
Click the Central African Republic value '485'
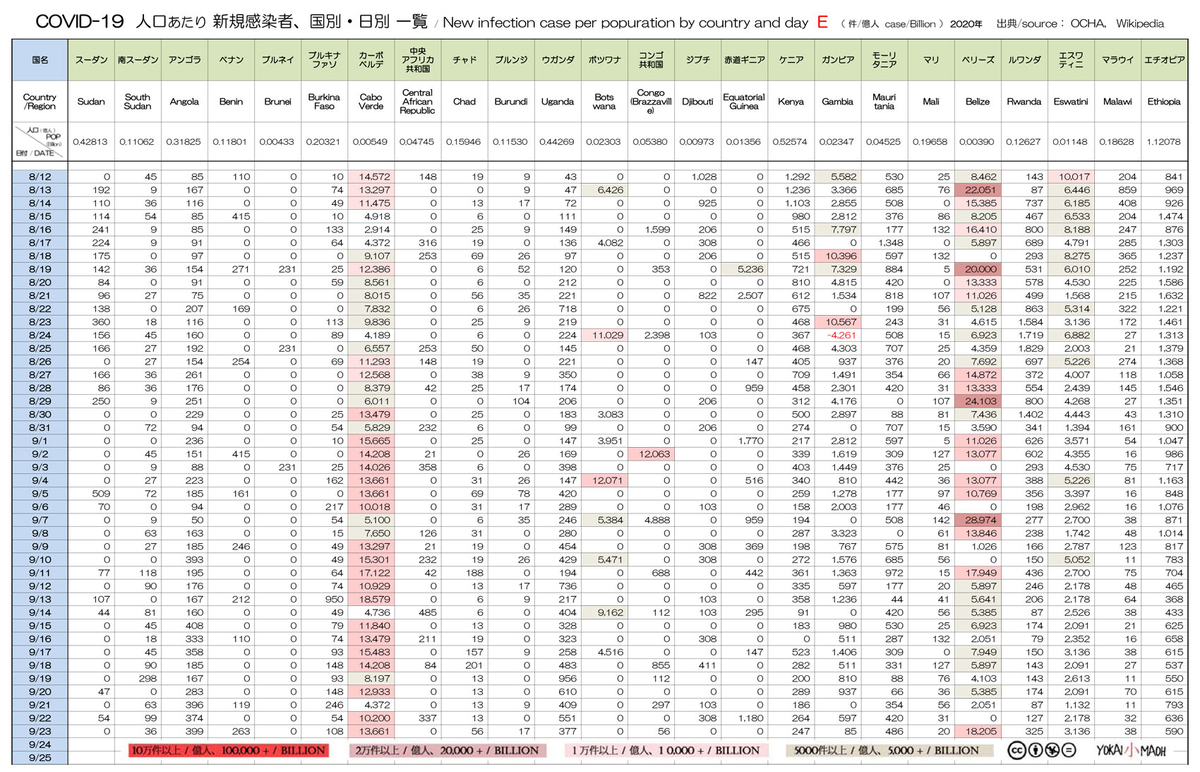point(428,612)
